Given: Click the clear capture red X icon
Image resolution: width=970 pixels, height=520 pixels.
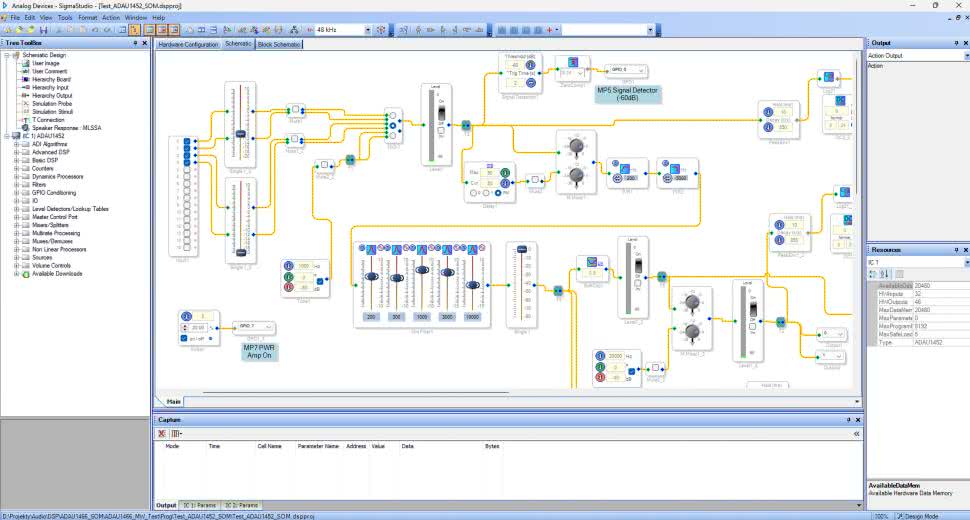Looking at the screenshot, I should pos(162,433).
